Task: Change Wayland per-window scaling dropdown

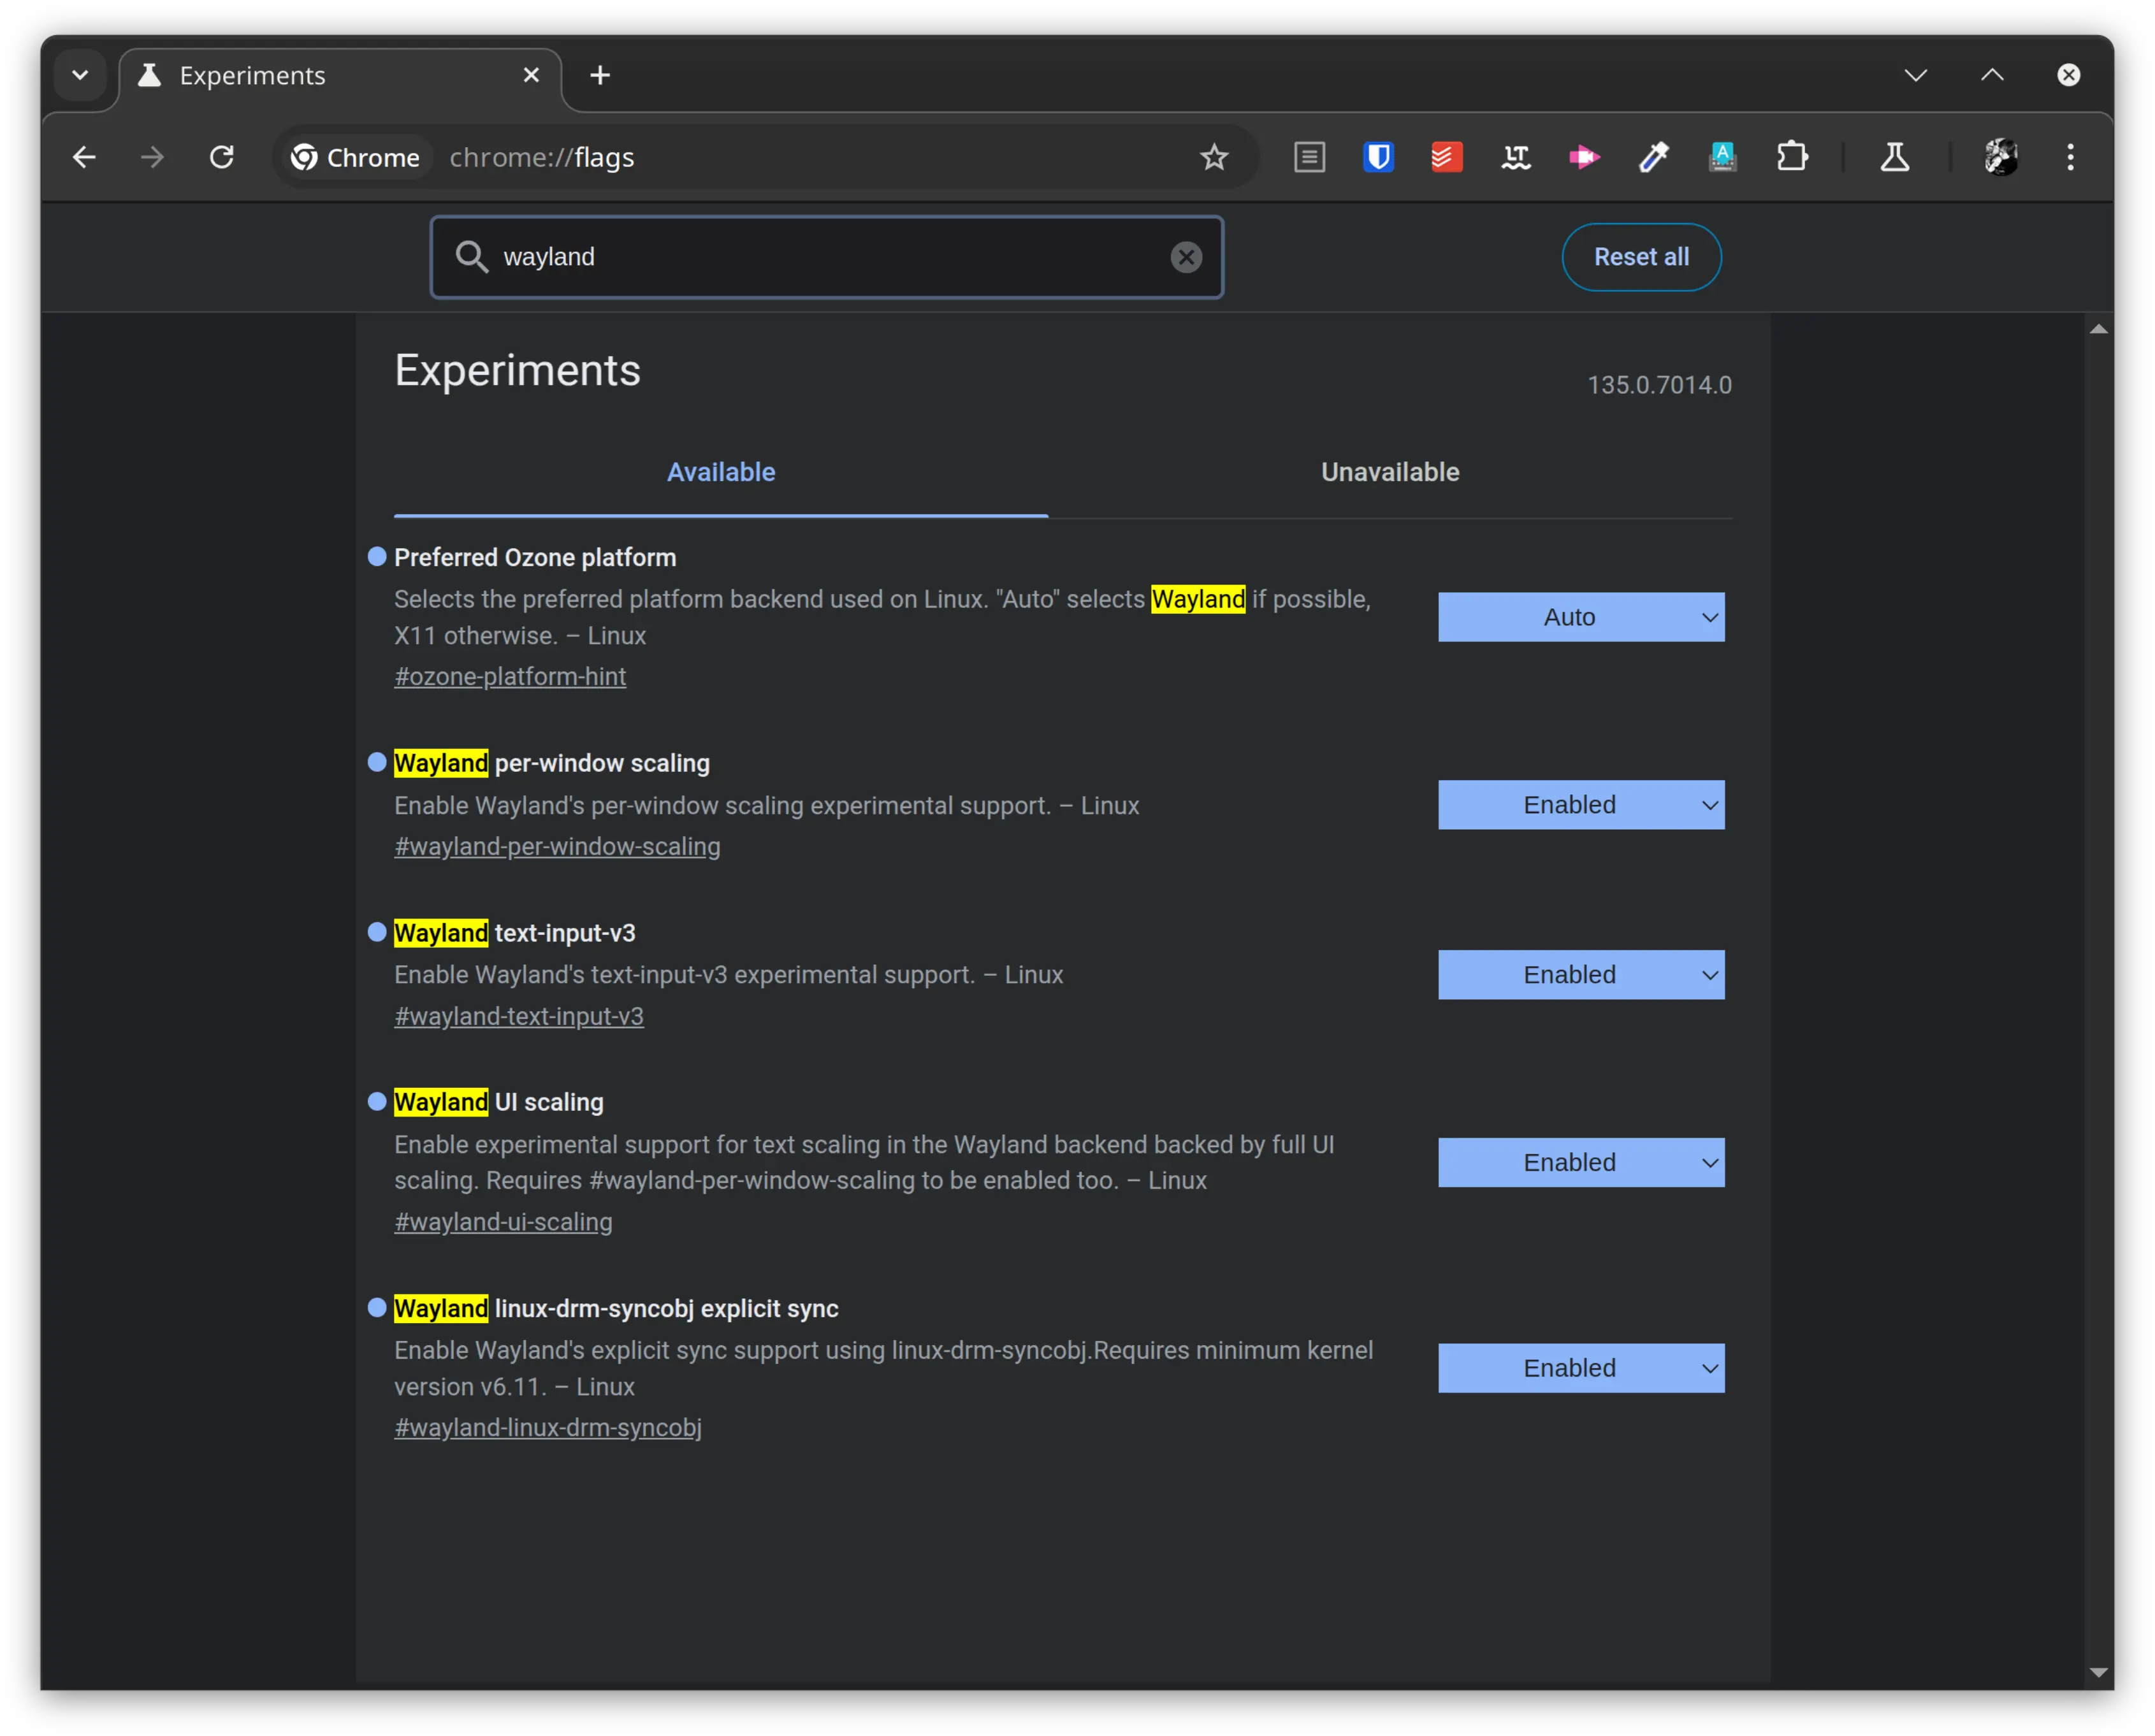Action: (x=1583, y=804)
